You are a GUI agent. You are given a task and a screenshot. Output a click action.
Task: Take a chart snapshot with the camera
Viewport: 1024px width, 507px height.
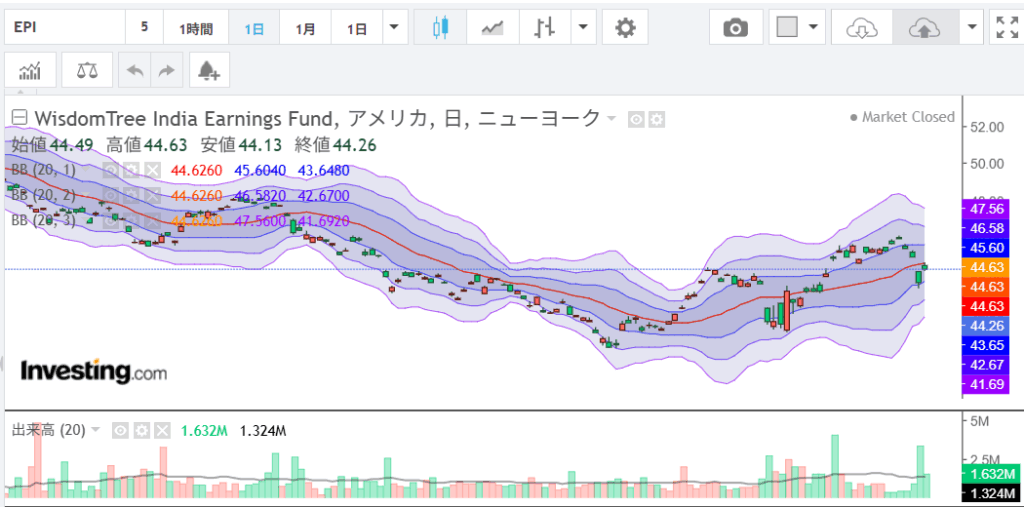[x=736, y=27]
